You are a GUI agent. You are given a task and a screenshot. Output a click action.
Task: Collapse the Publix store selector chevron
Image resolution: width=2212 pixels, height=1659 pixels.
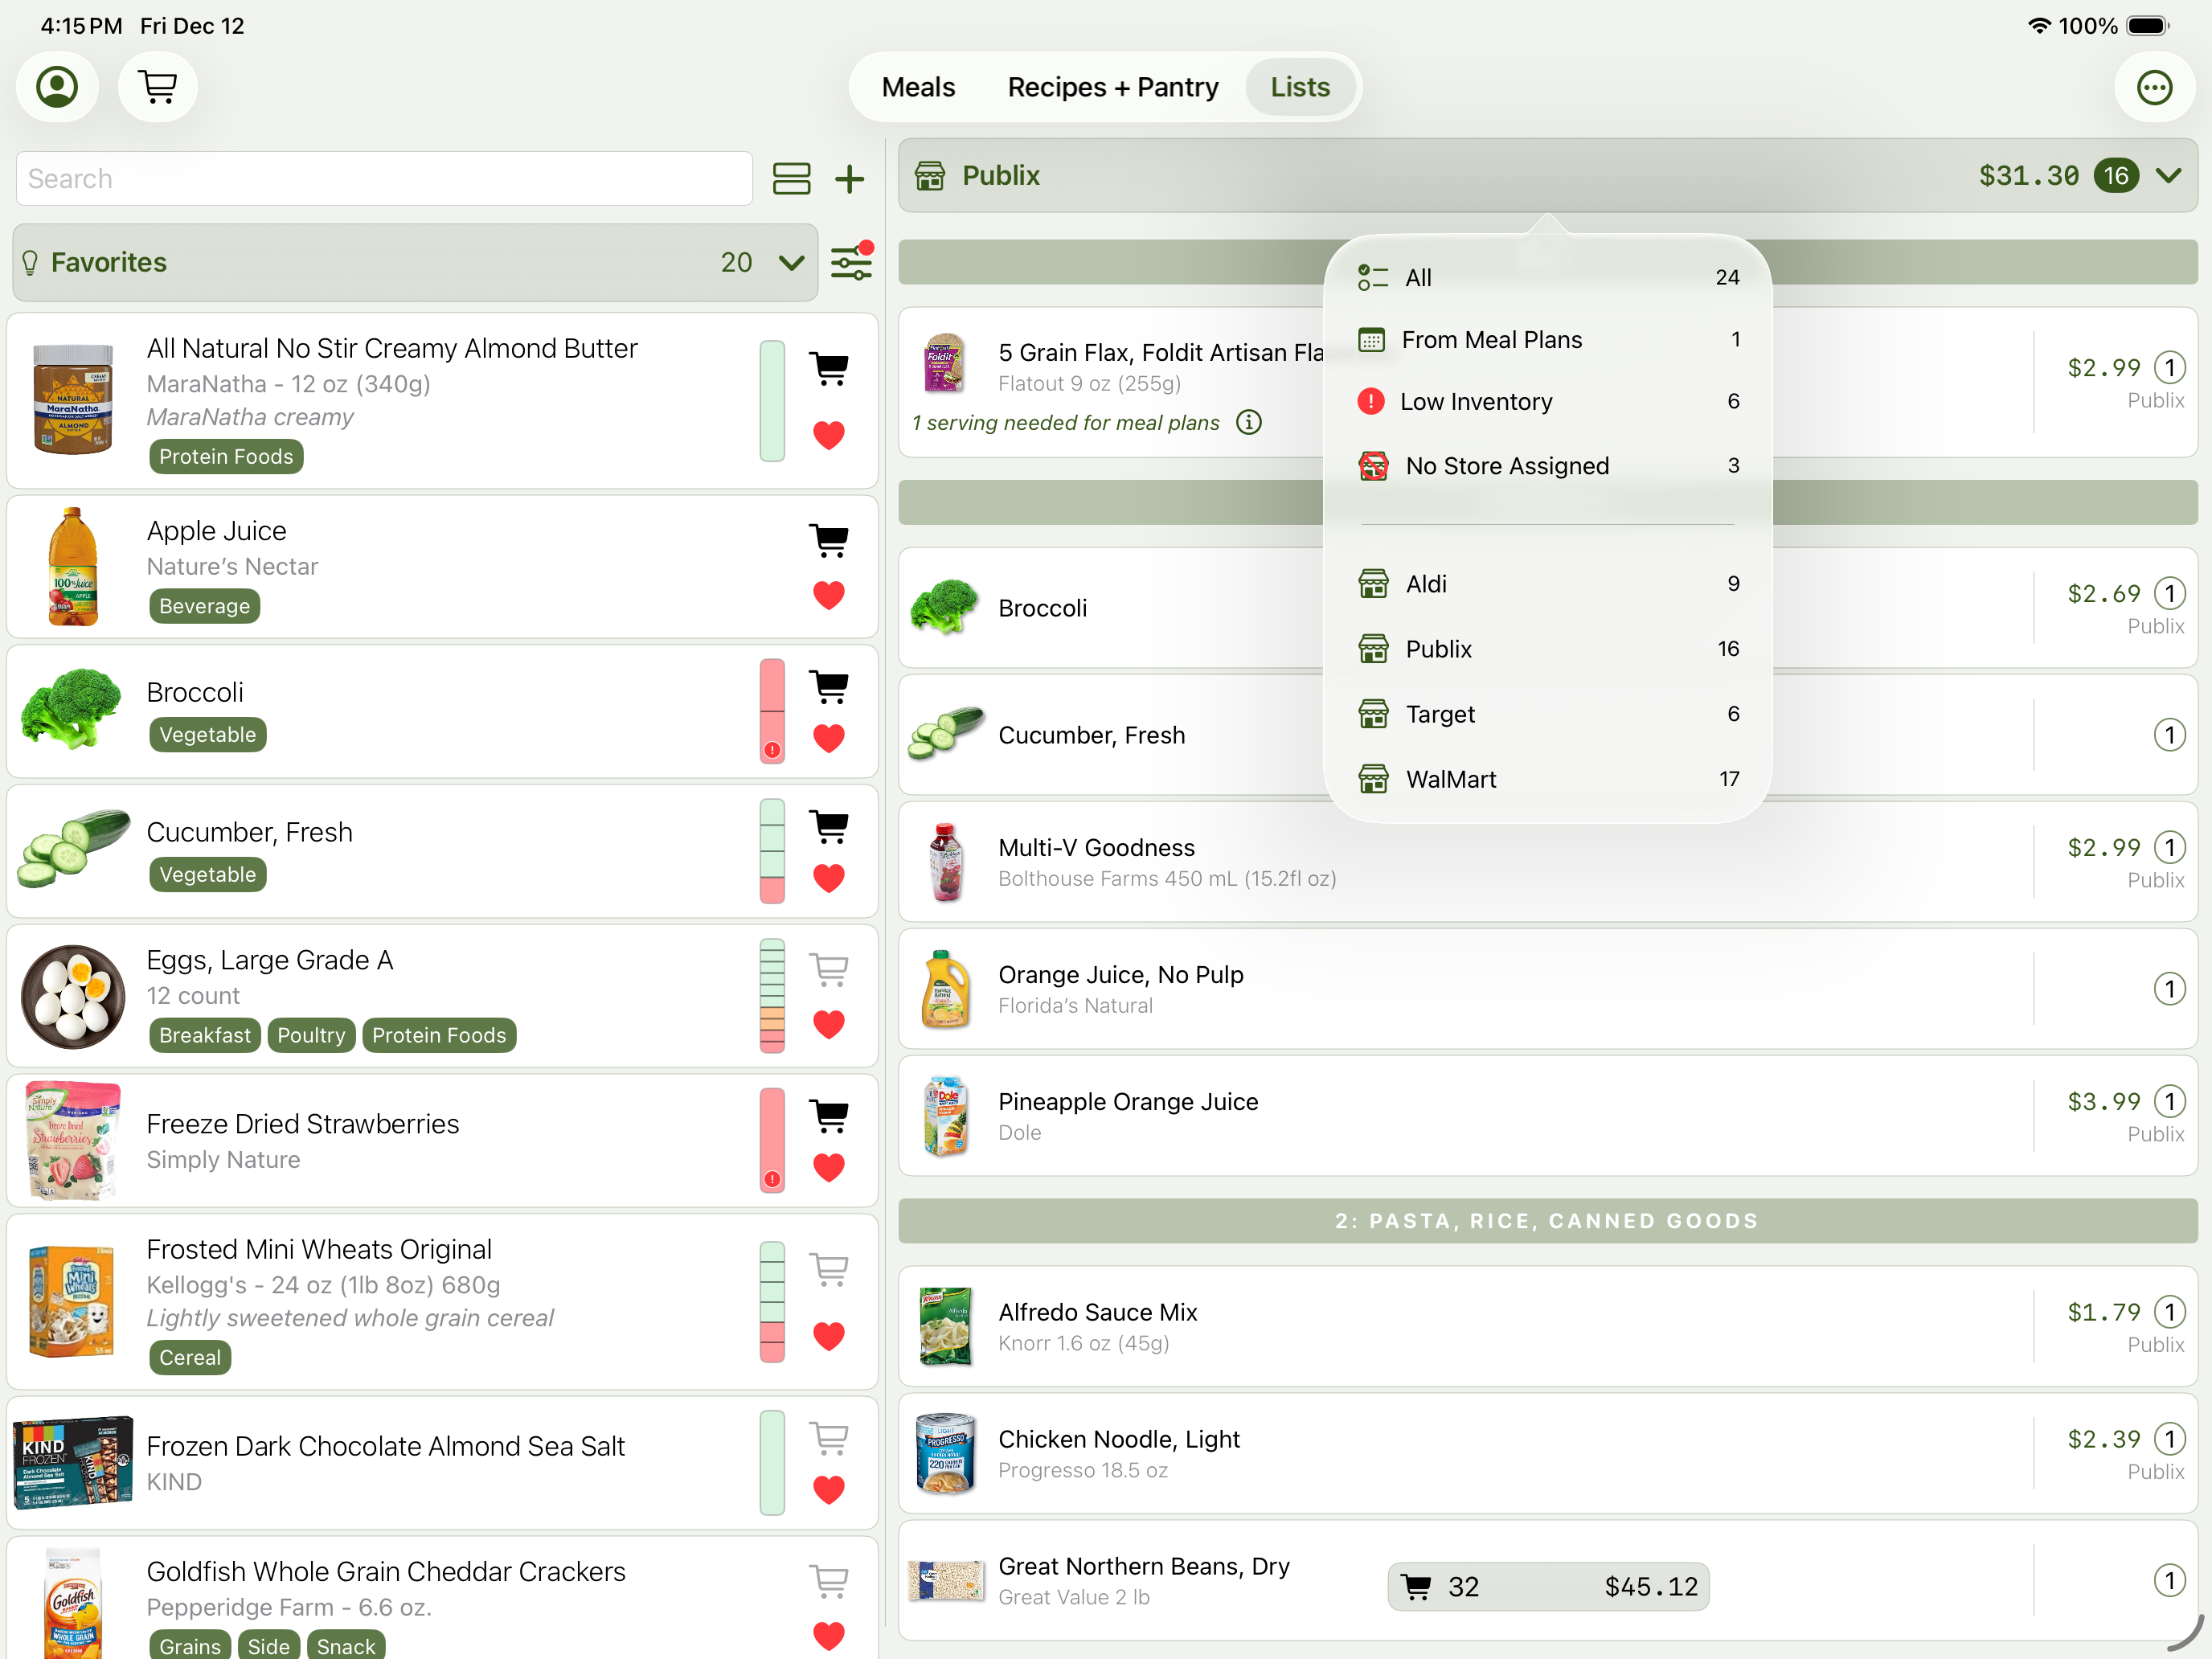point(2168,176)
